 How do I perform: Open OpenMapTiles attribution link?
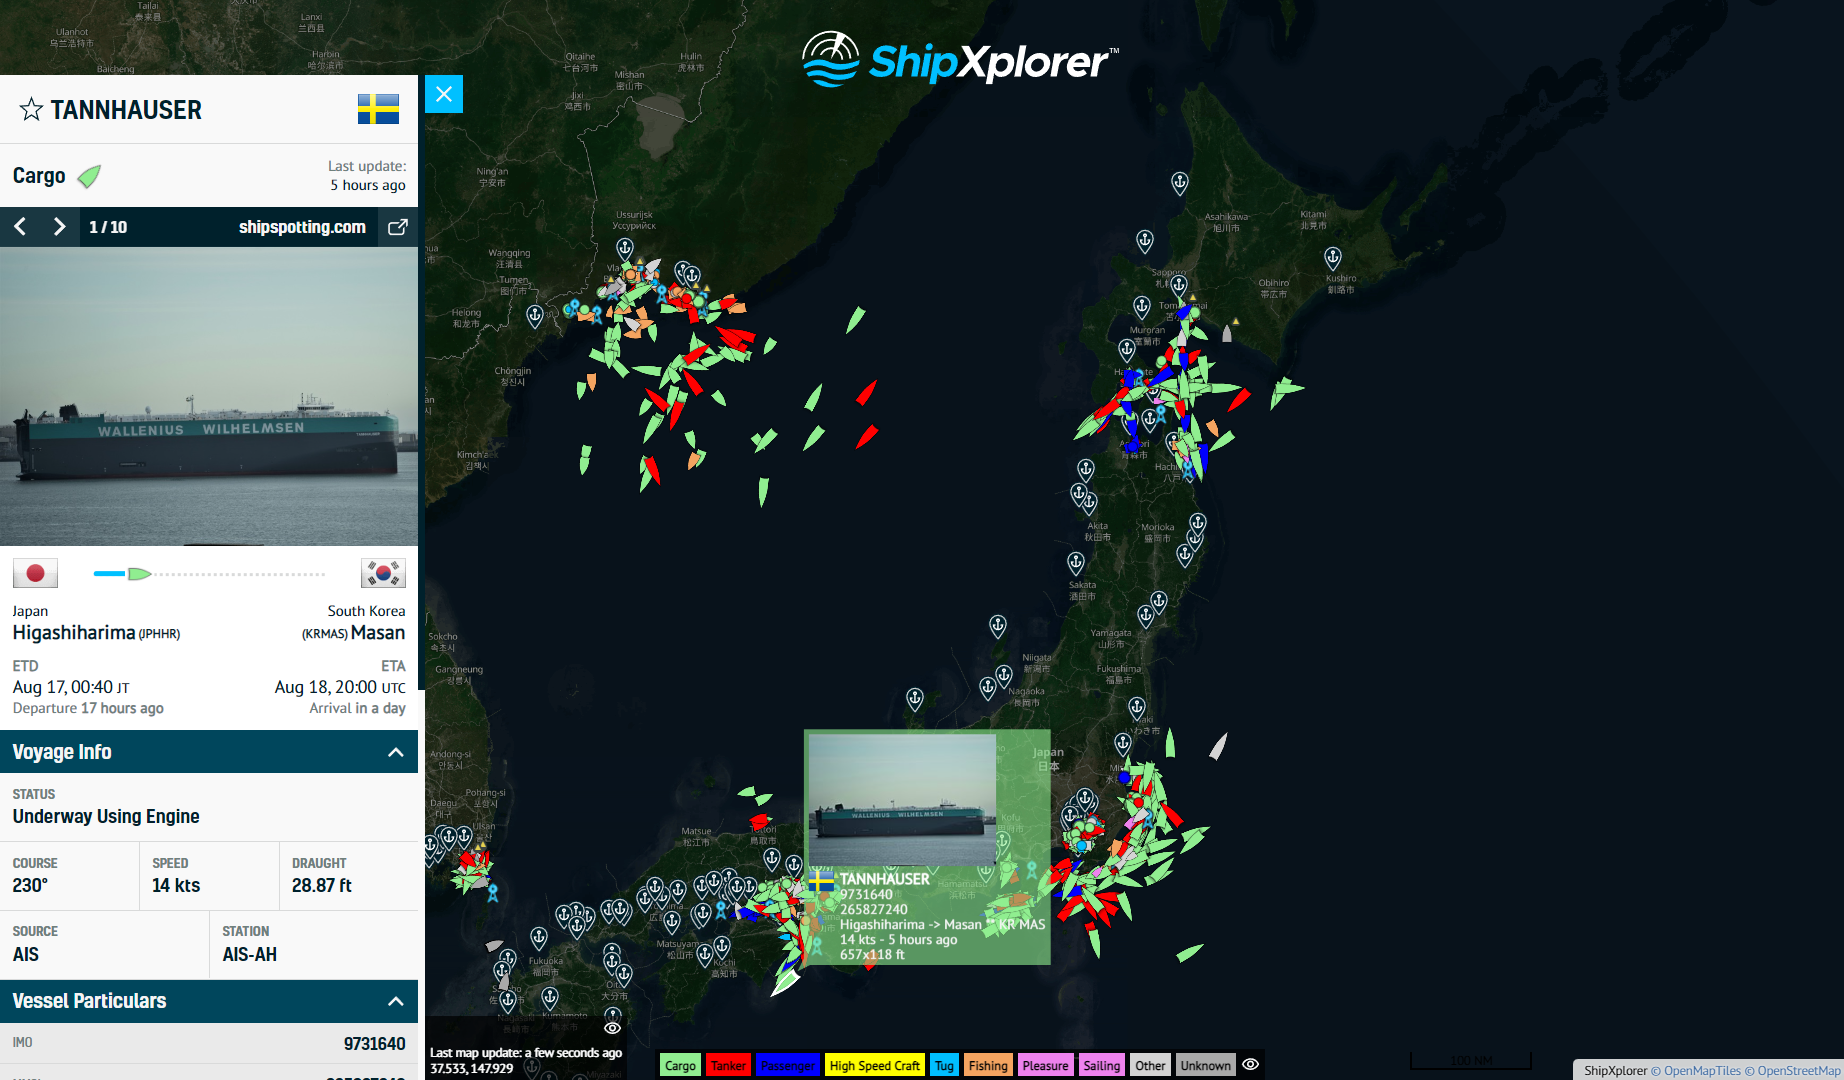[x=1695, y=1070]
